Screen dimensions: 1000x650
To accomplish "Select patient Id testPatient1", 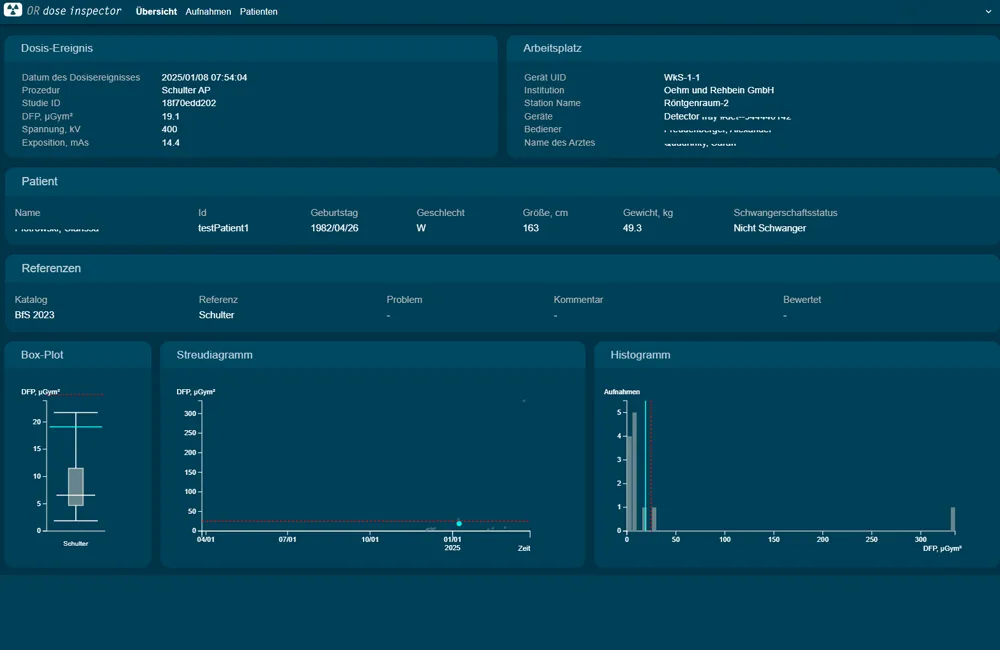I will pyautogui.click(x=223, y=228).
